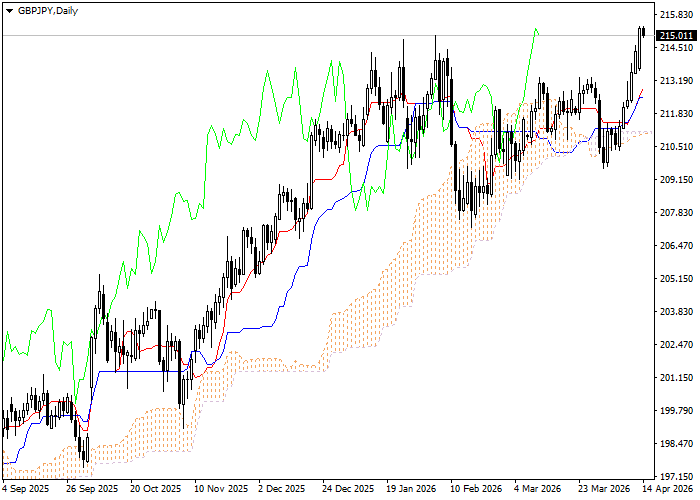Image resolution: width=700 pixels, height=500 pixels.
Task: Click the 10 Feb 2026 date label
Action: pyautogui.click(x=476, y=489)
